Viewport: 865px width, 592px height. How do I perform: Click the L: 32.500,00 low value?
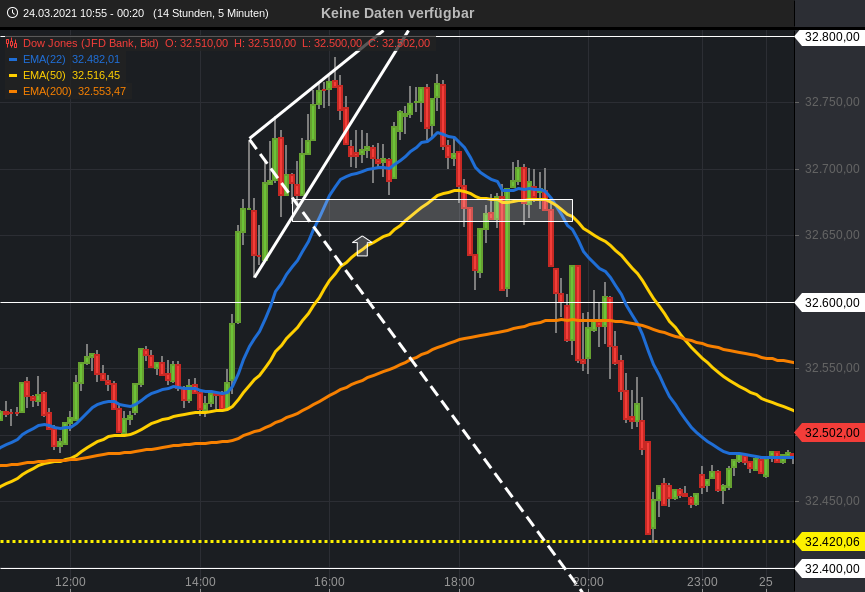pyautogui.click(x=332, y=43)
